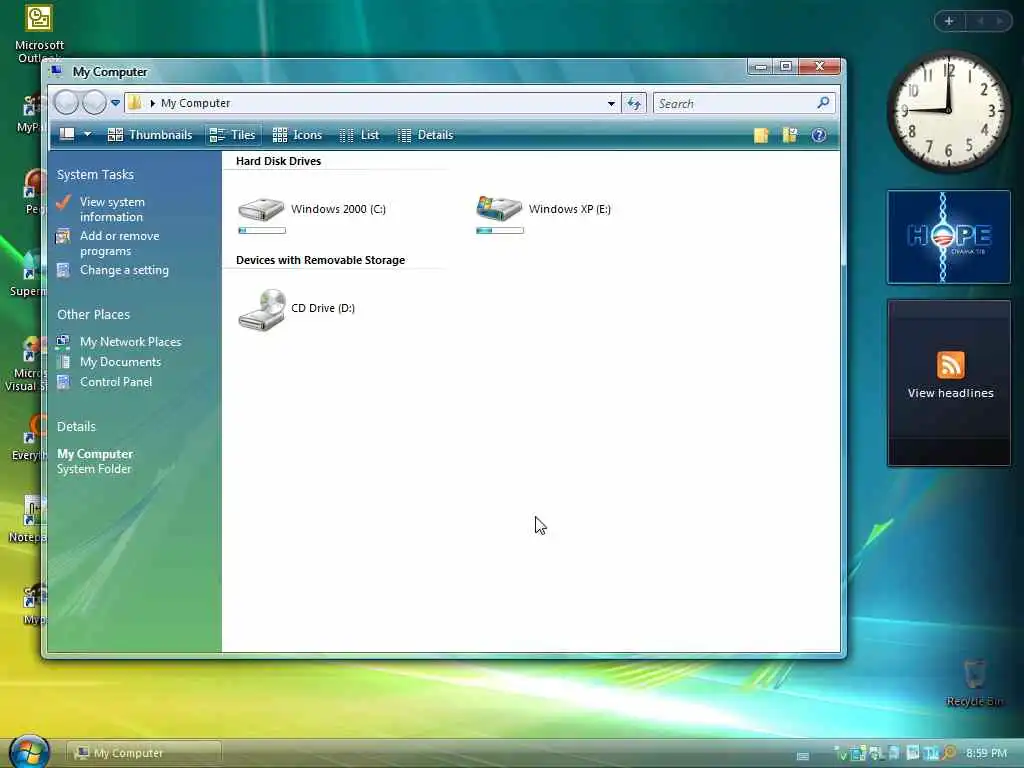Minimize the My Computer window
This screenshot has width=1024, height=768.
tap(760, 66)
